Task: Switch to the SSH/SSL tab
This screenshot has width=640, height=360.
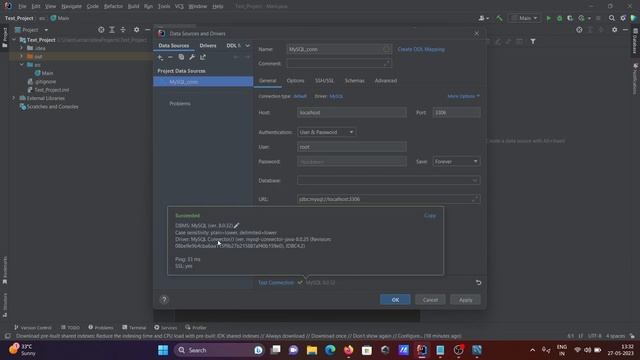Action: point(324,81)
